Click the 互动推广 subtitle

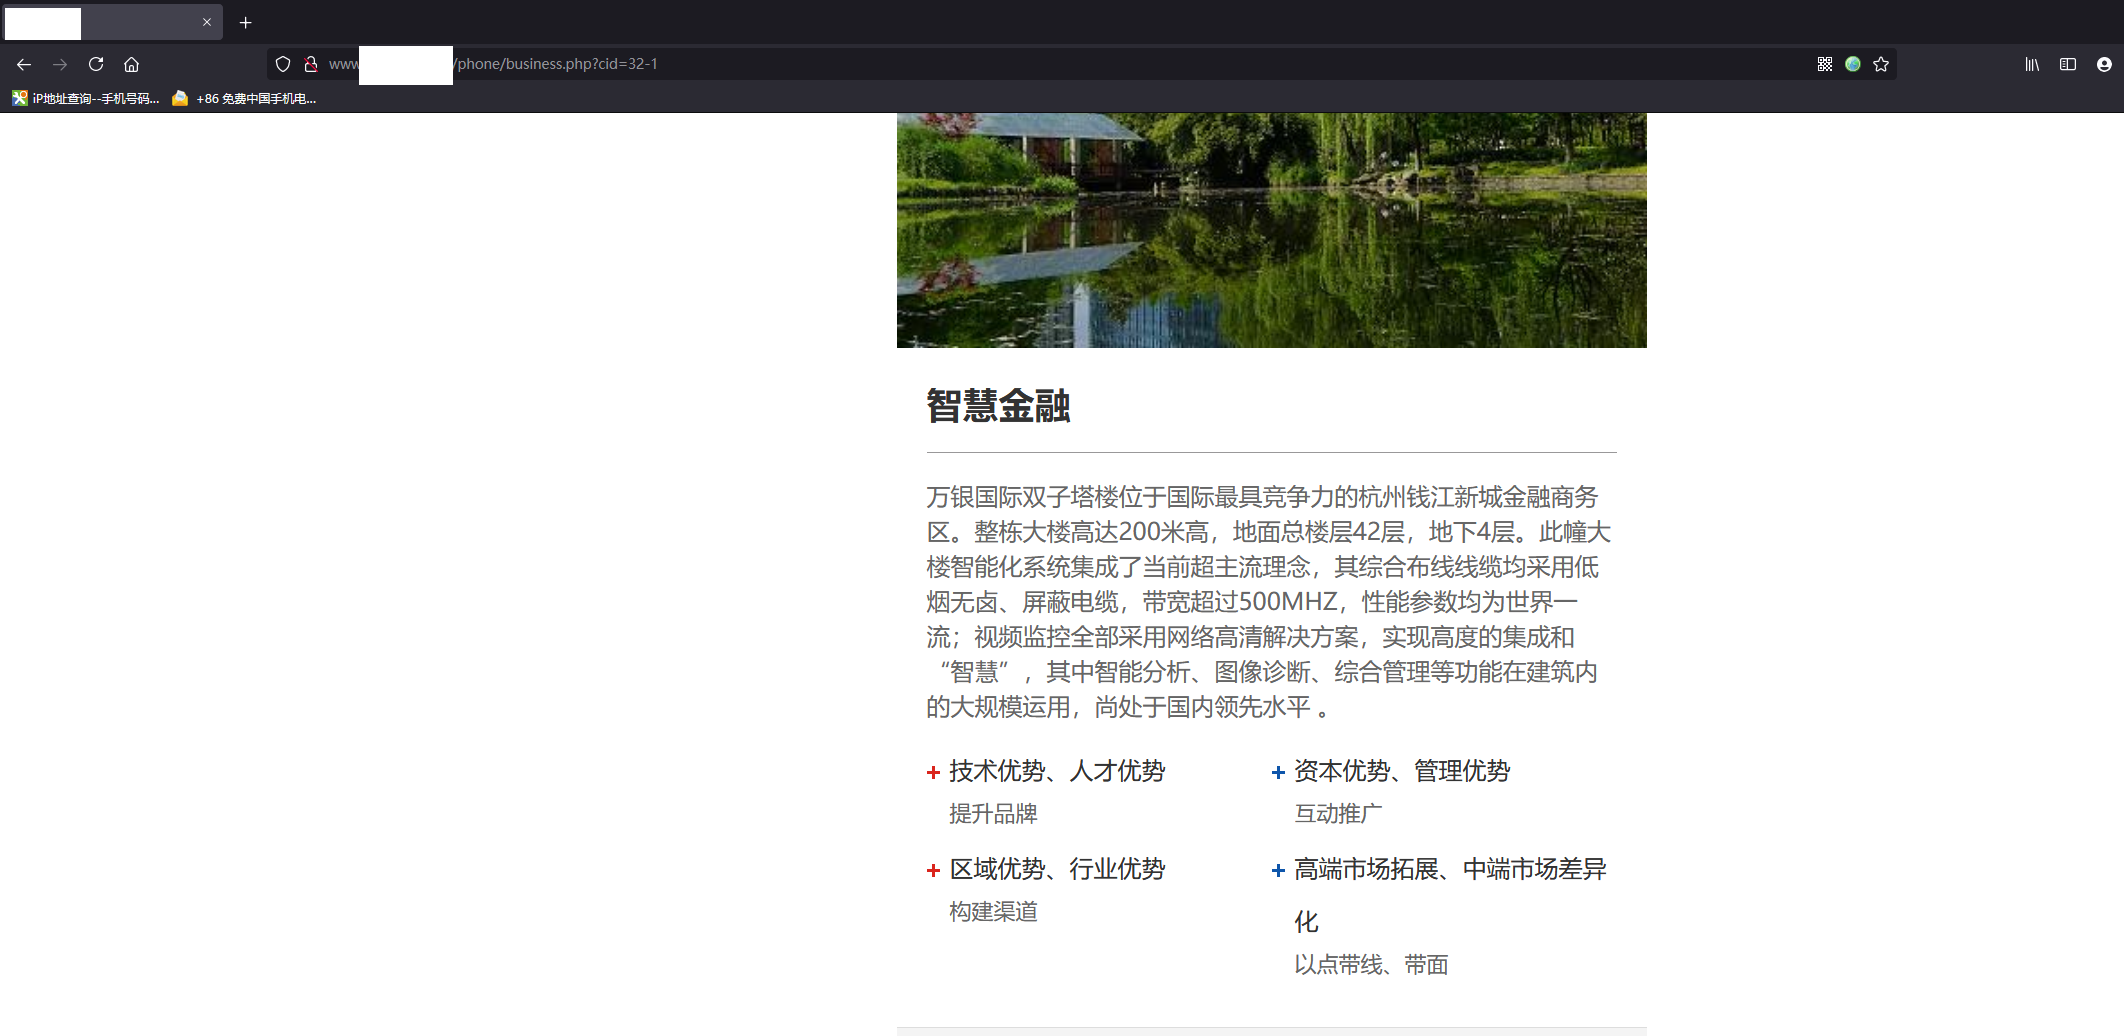(x=1338, y=814)
